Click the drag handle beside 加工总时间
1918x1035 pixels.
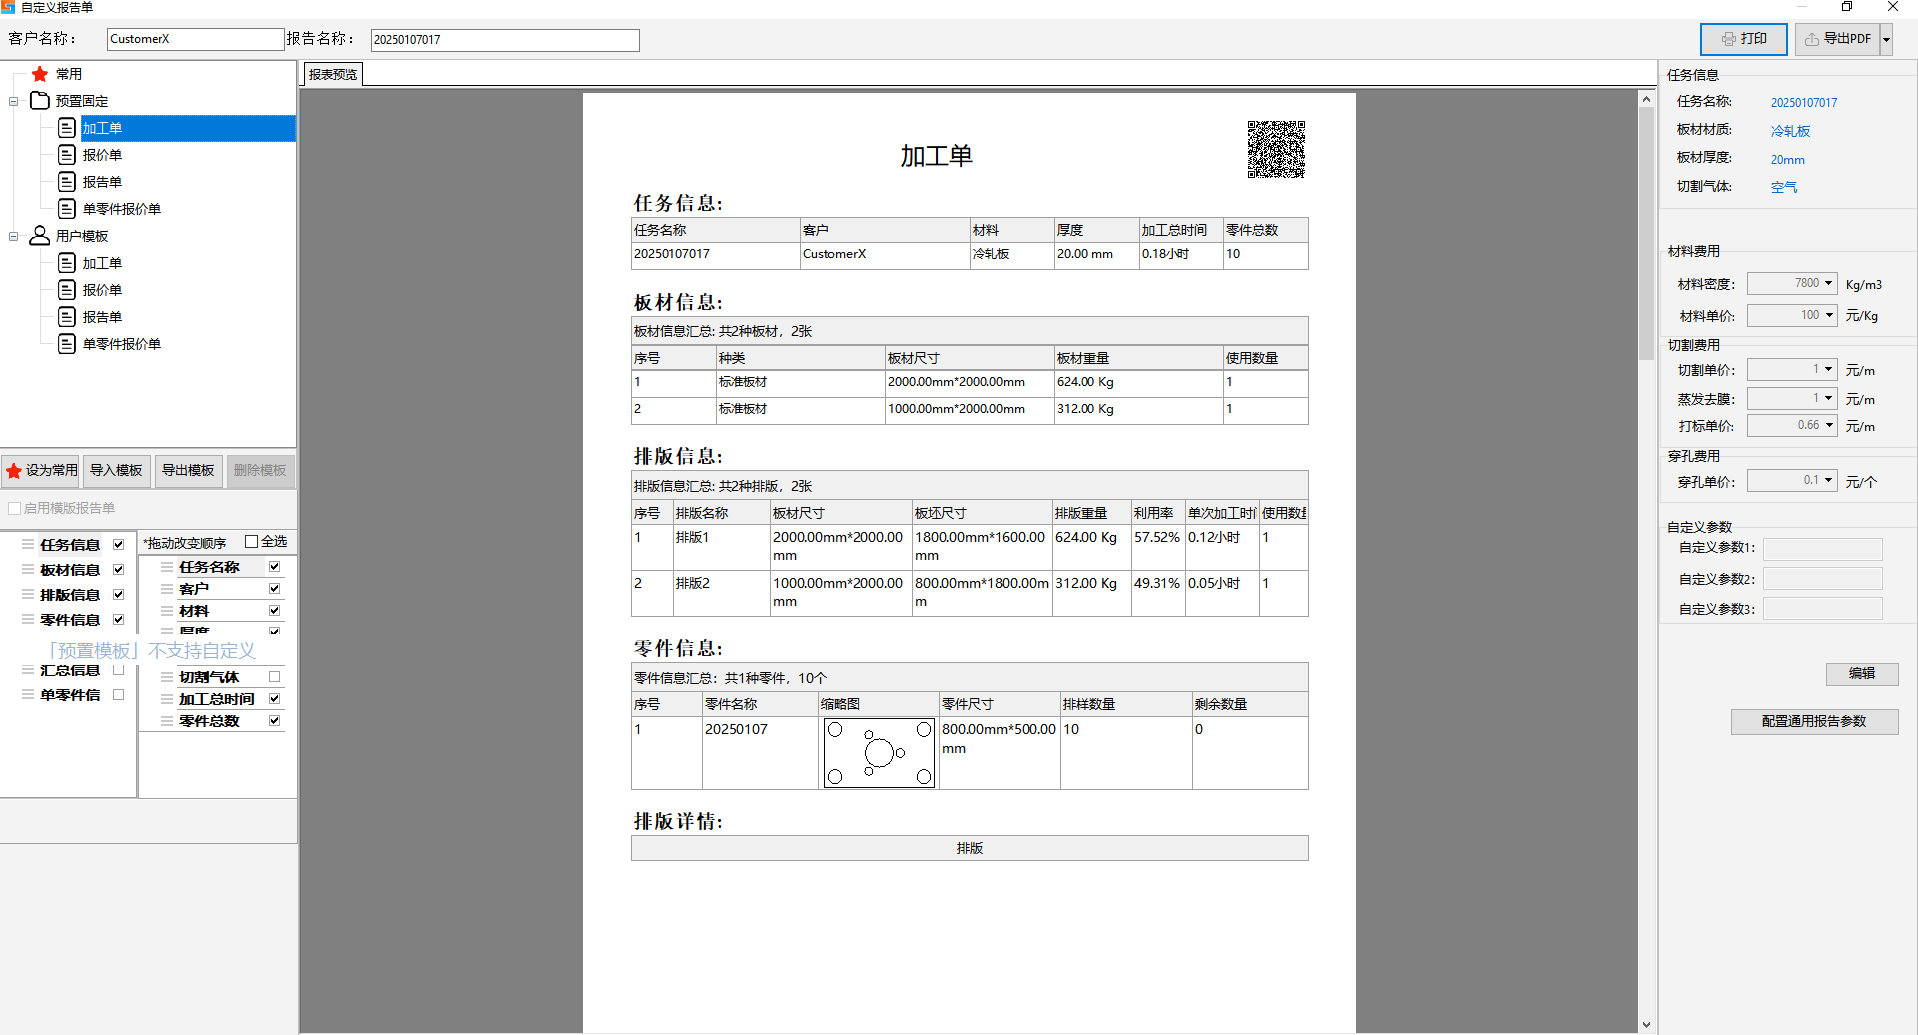coord(167,699)
